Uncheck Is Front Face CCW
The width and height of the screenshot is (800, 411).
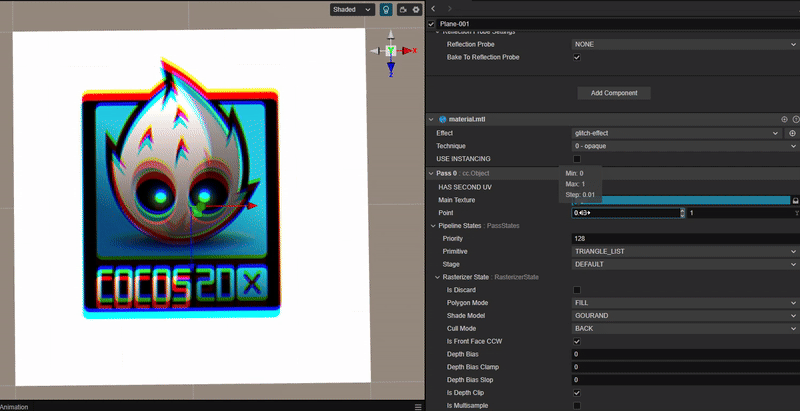[577, 341]
